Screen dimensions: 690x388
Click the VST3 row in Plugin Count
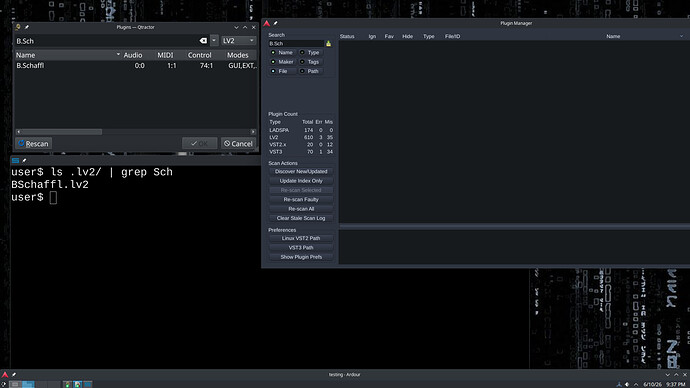301,152
